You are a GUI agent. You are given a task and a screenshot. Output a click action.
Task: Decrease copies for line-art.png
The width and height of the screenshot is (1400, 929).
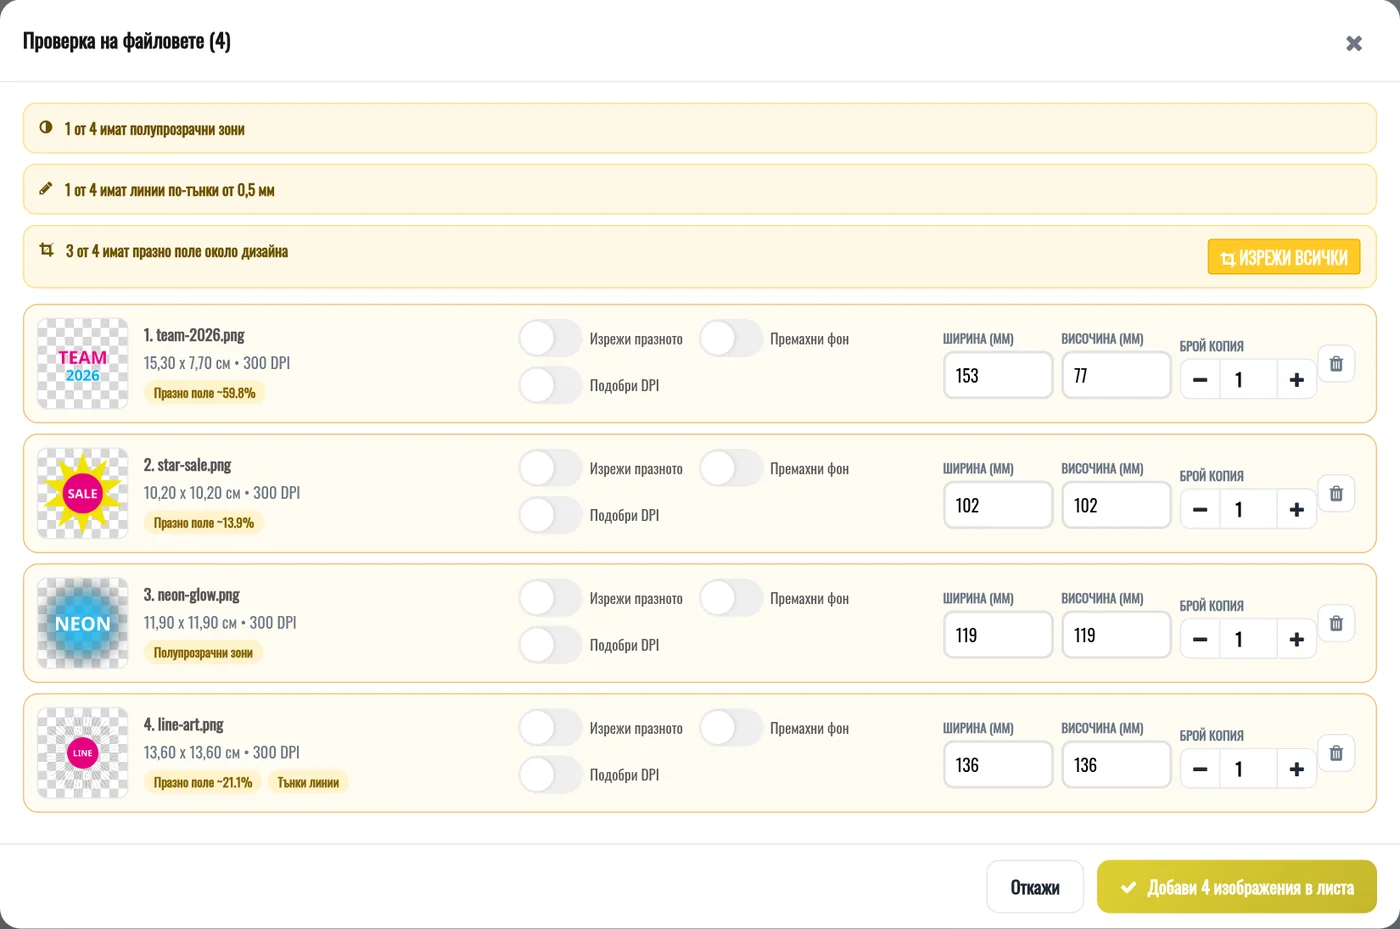[x=1200, y=770]
